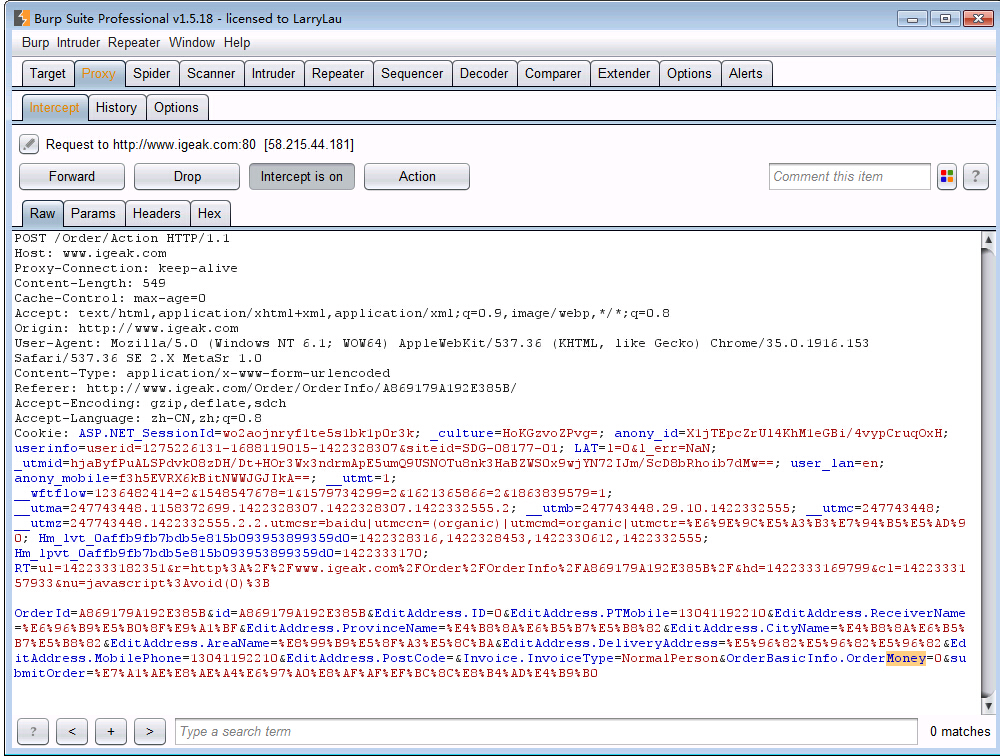Click the search help question mark button
The image size is (1000, 756).
(x=33, y=731)
